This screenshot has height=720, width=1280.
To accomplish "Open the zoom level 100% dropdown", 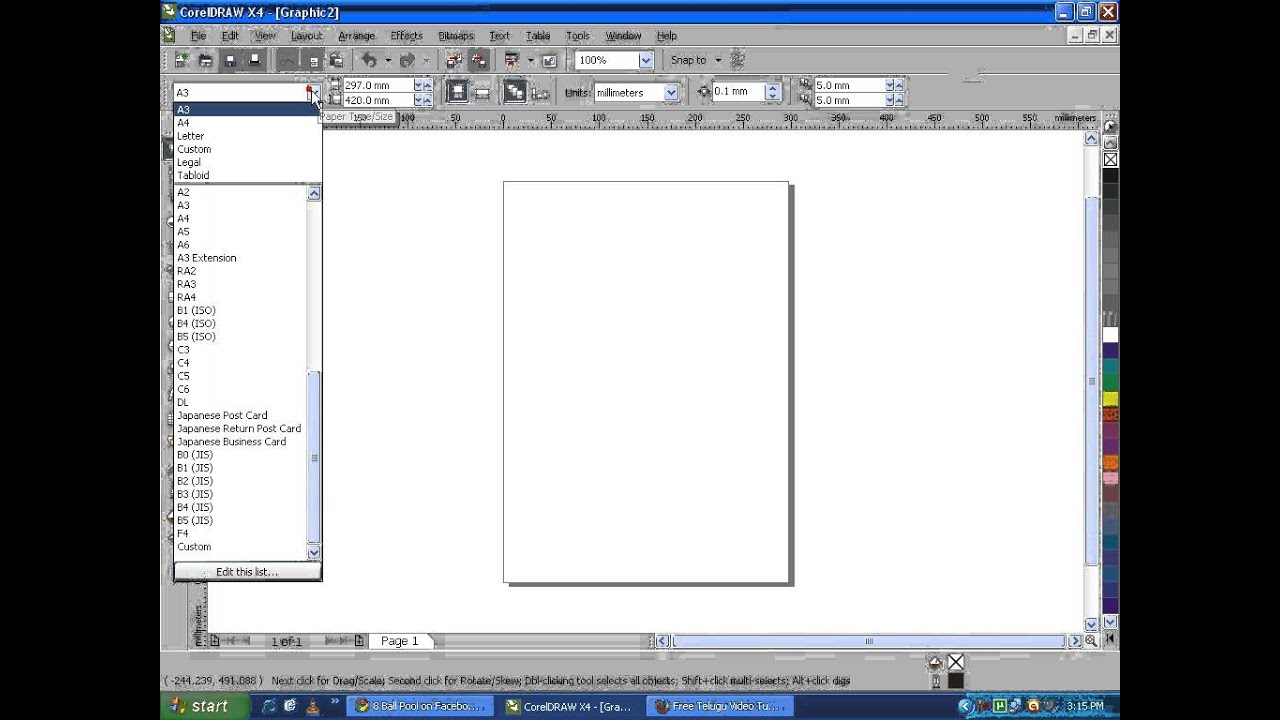I will (646, 60).
